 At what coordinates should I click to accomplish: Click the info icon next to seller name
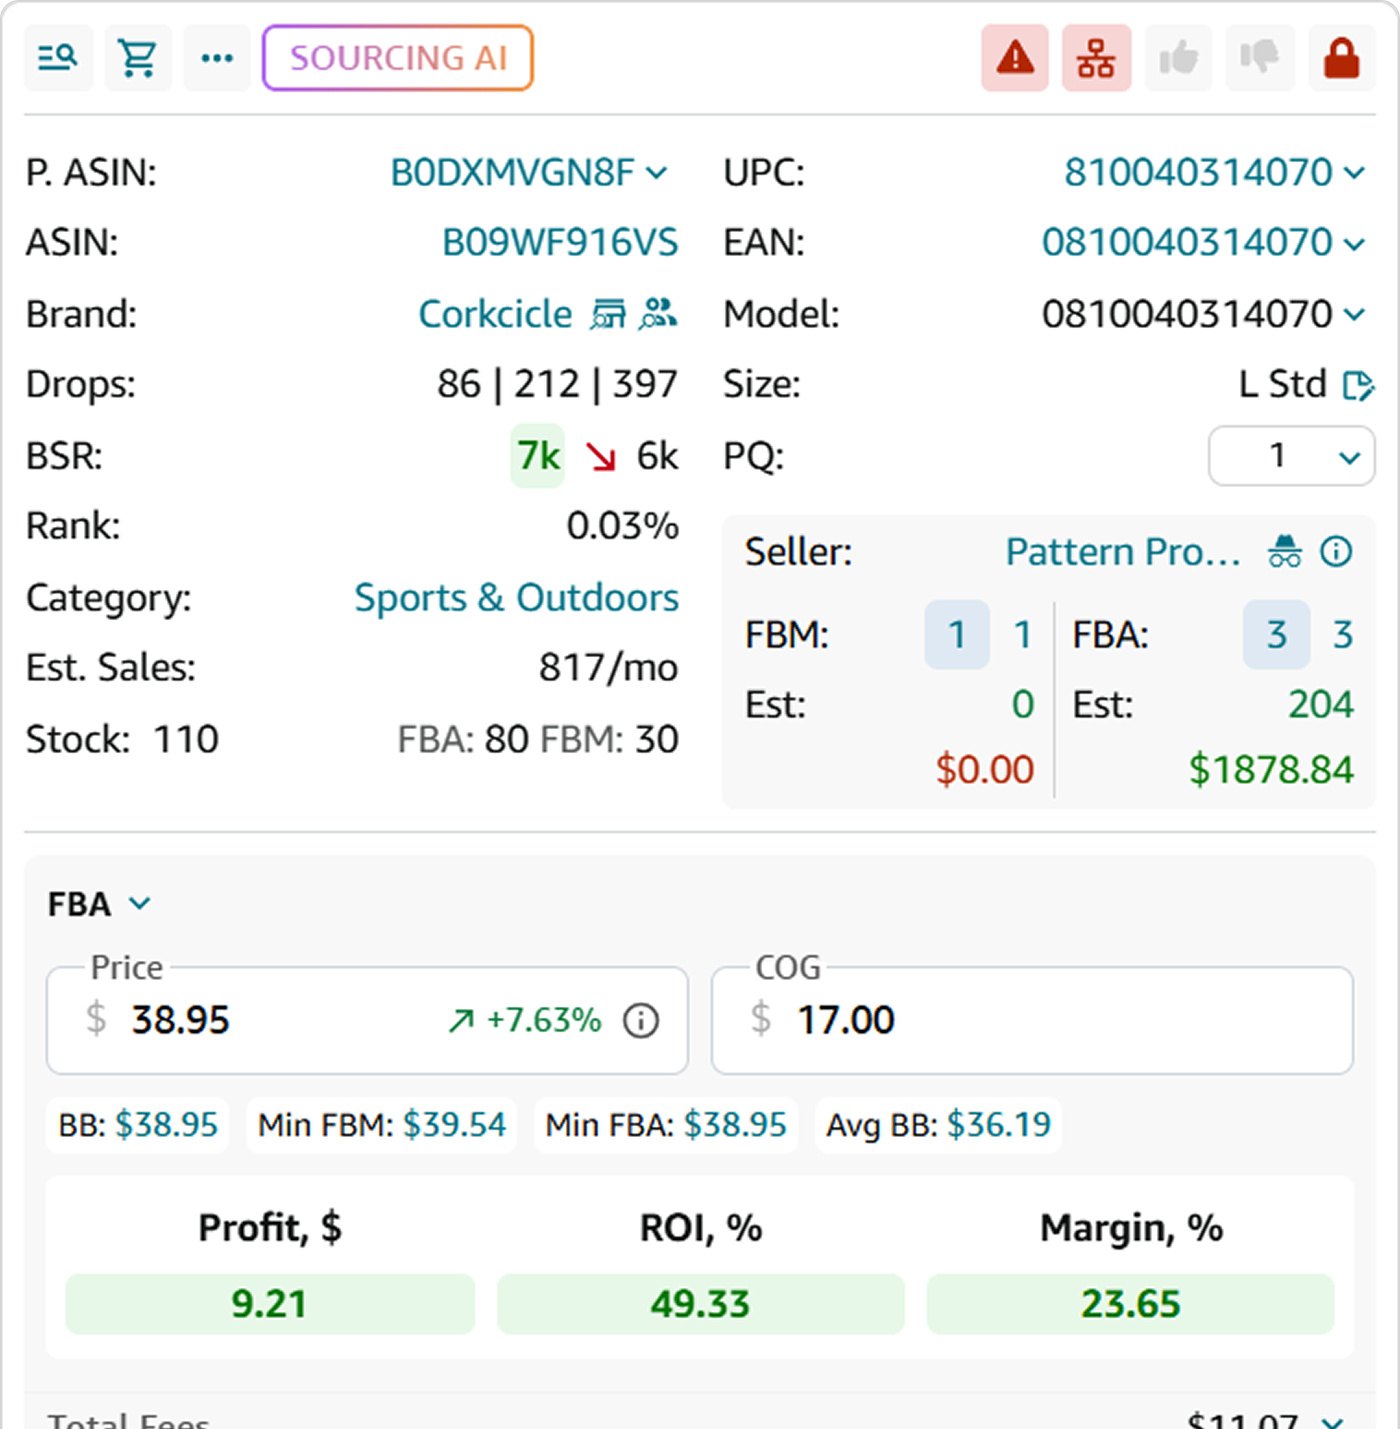[1336, 551]
